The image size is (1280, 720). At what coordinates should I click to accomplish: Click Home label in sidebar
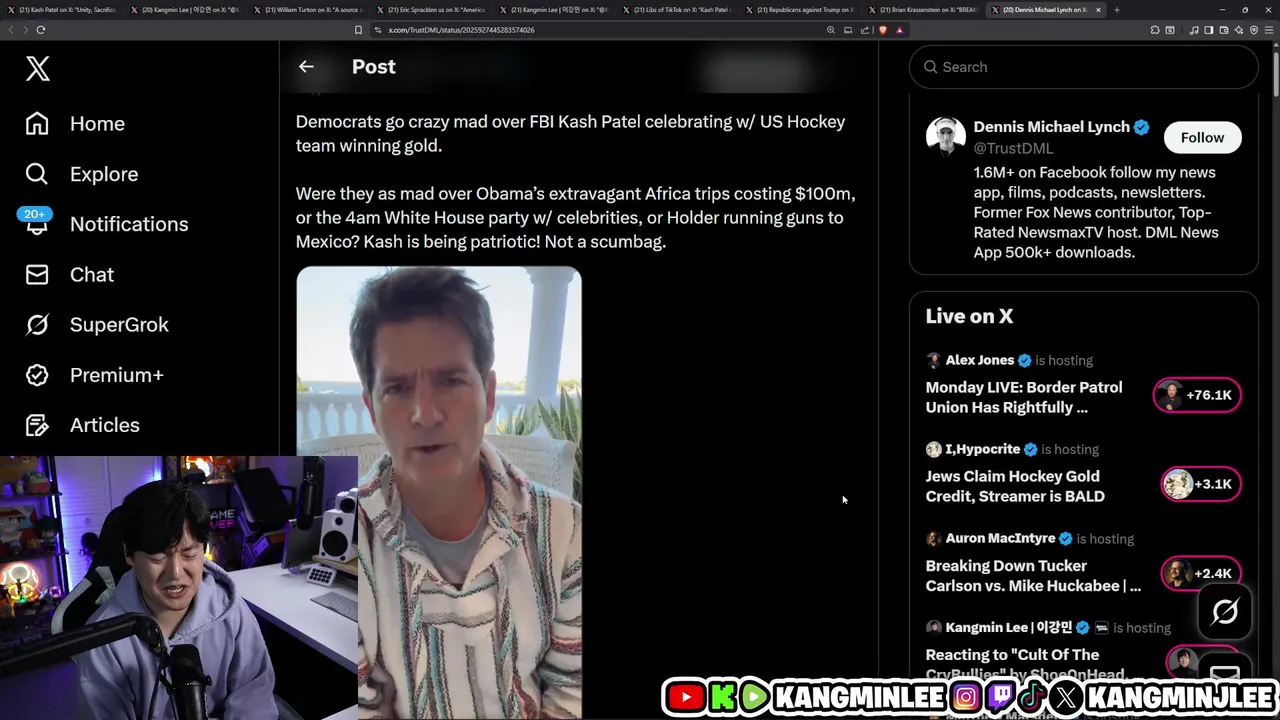97,124
